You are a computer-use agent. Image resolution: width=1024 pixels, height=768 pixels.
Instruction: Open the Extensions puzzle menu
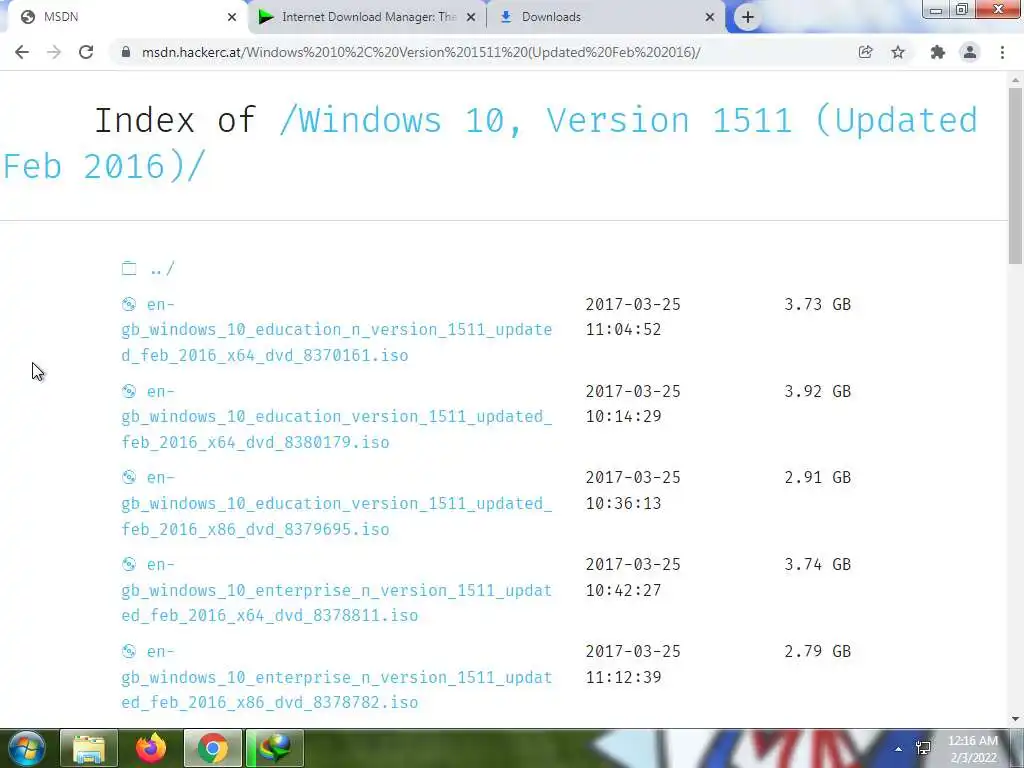[938, 52]
